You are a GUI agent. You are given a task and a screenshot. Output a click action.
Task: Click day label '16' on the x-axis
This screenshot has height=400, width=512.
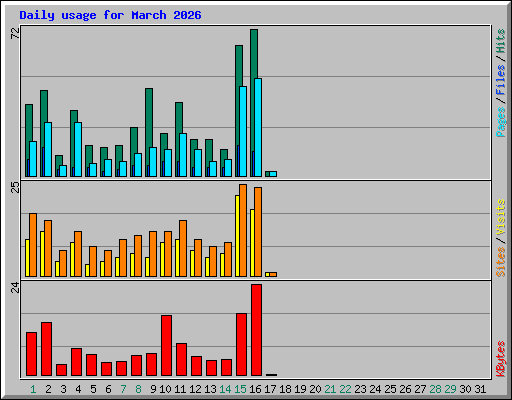(x=255, y=389)
